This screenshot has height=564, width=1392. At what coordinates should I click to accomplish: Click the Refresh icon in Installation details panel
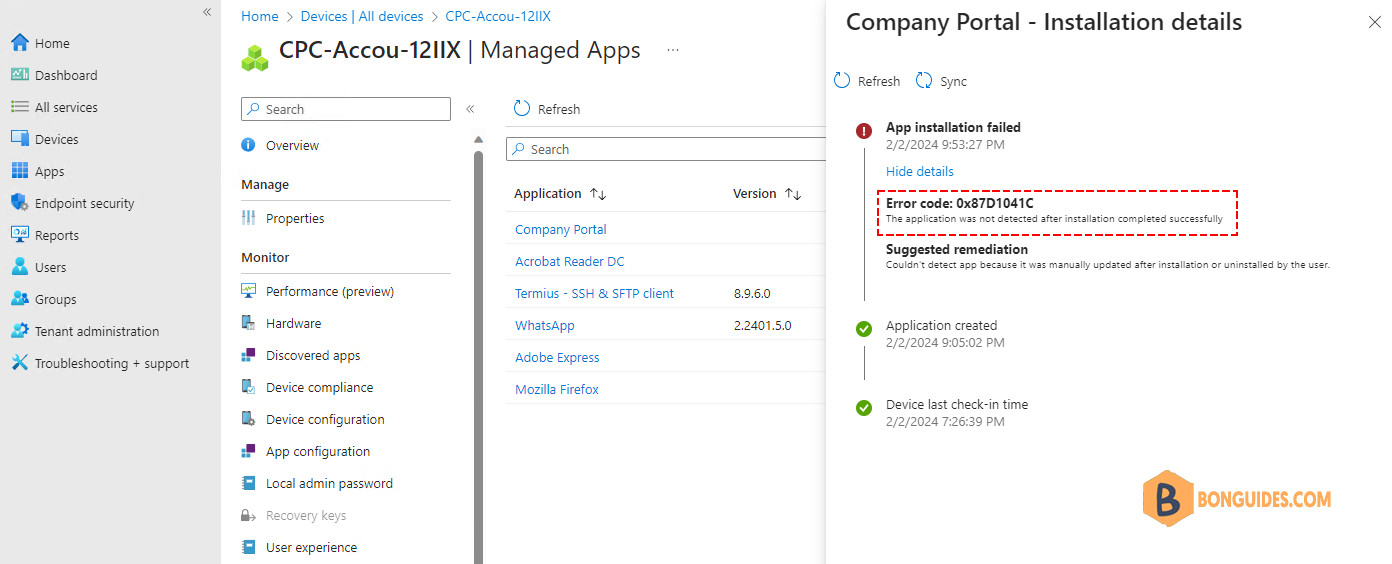[842, 81]
